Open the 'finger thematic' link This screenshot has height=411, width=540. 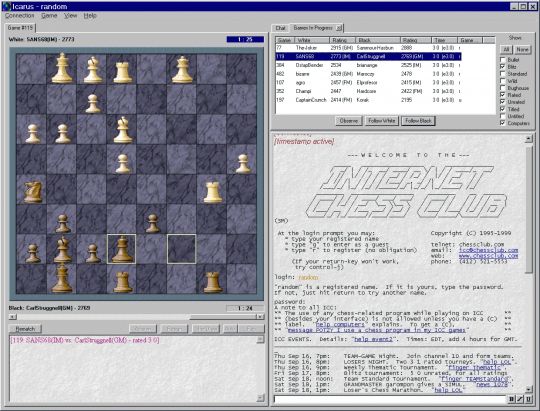pos(475,368)
